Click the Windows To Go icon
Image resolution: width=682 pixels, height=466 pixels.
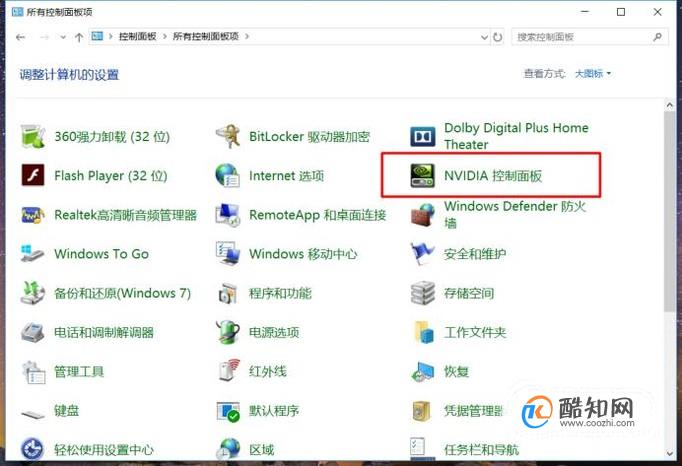[33, 254]
